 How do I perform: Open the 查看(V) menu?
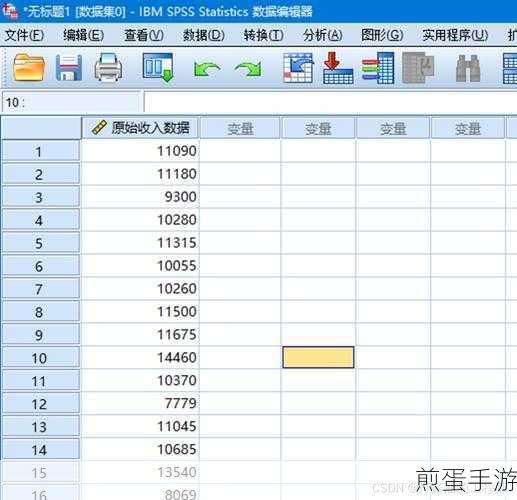pyautogui.click(x=144, y=35)
